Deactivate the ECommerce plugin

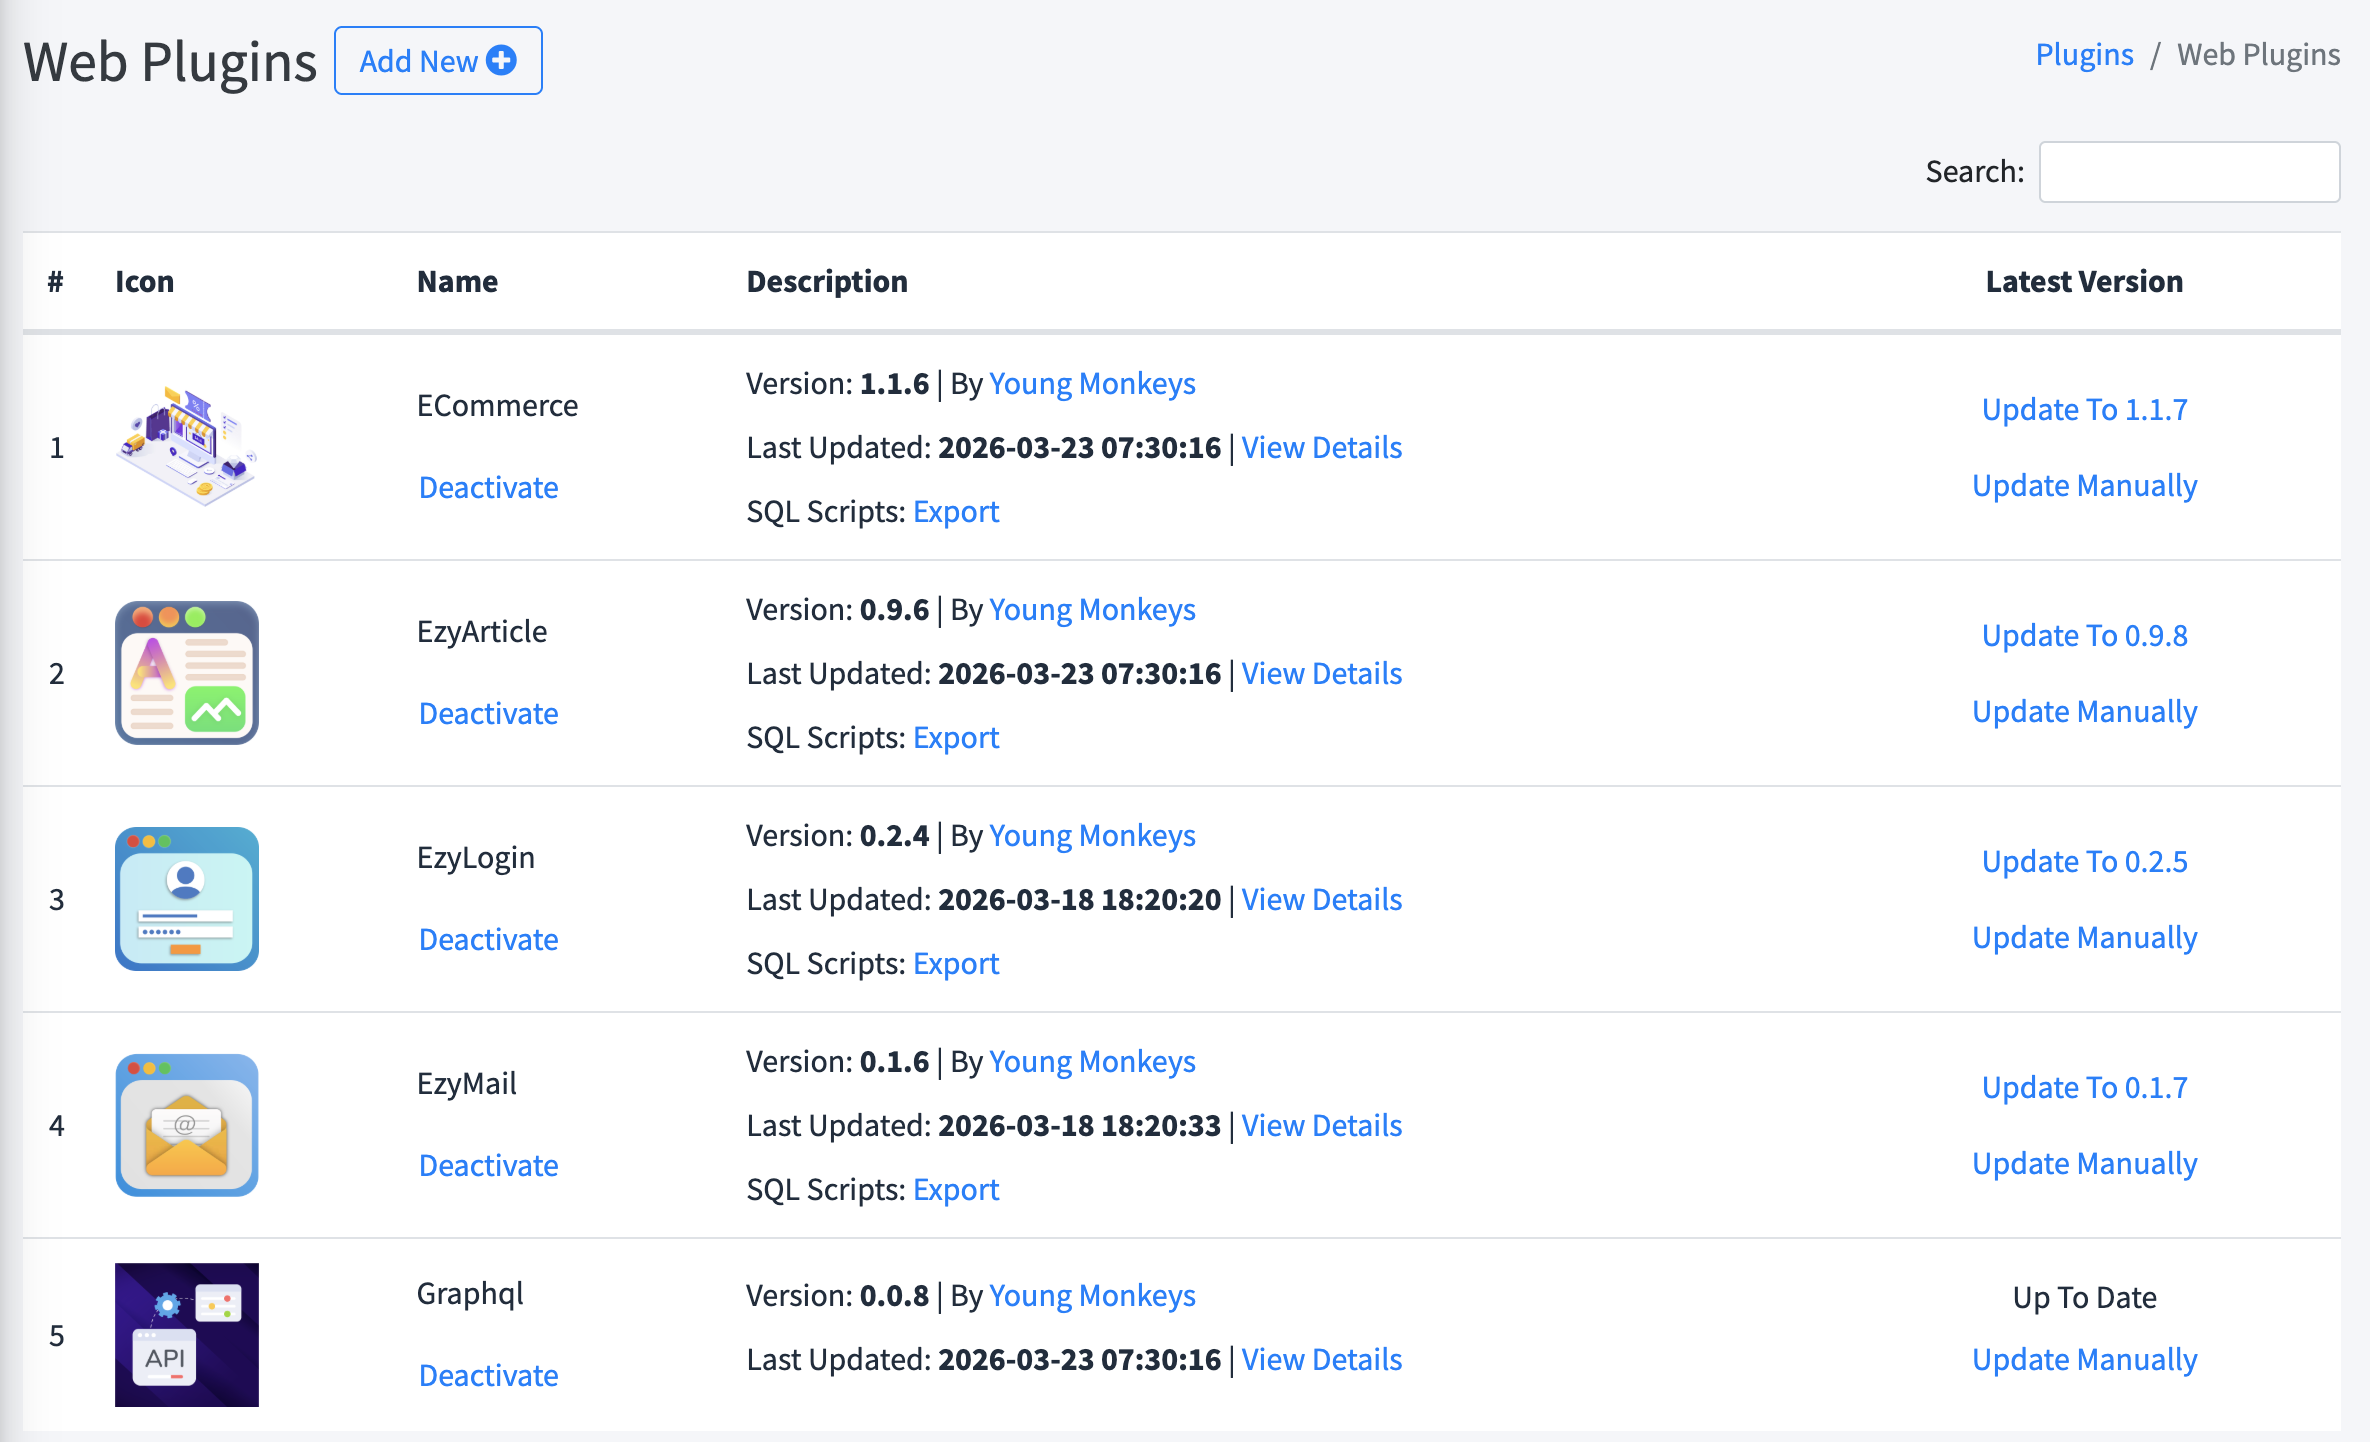[x=488, y=487]
